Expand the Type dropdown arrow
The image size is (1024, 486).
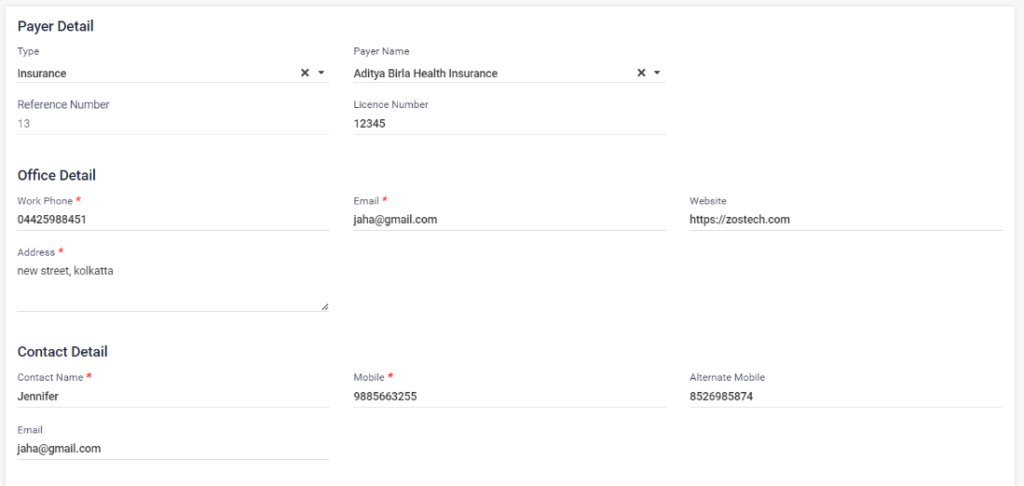(x=321, y=73)
